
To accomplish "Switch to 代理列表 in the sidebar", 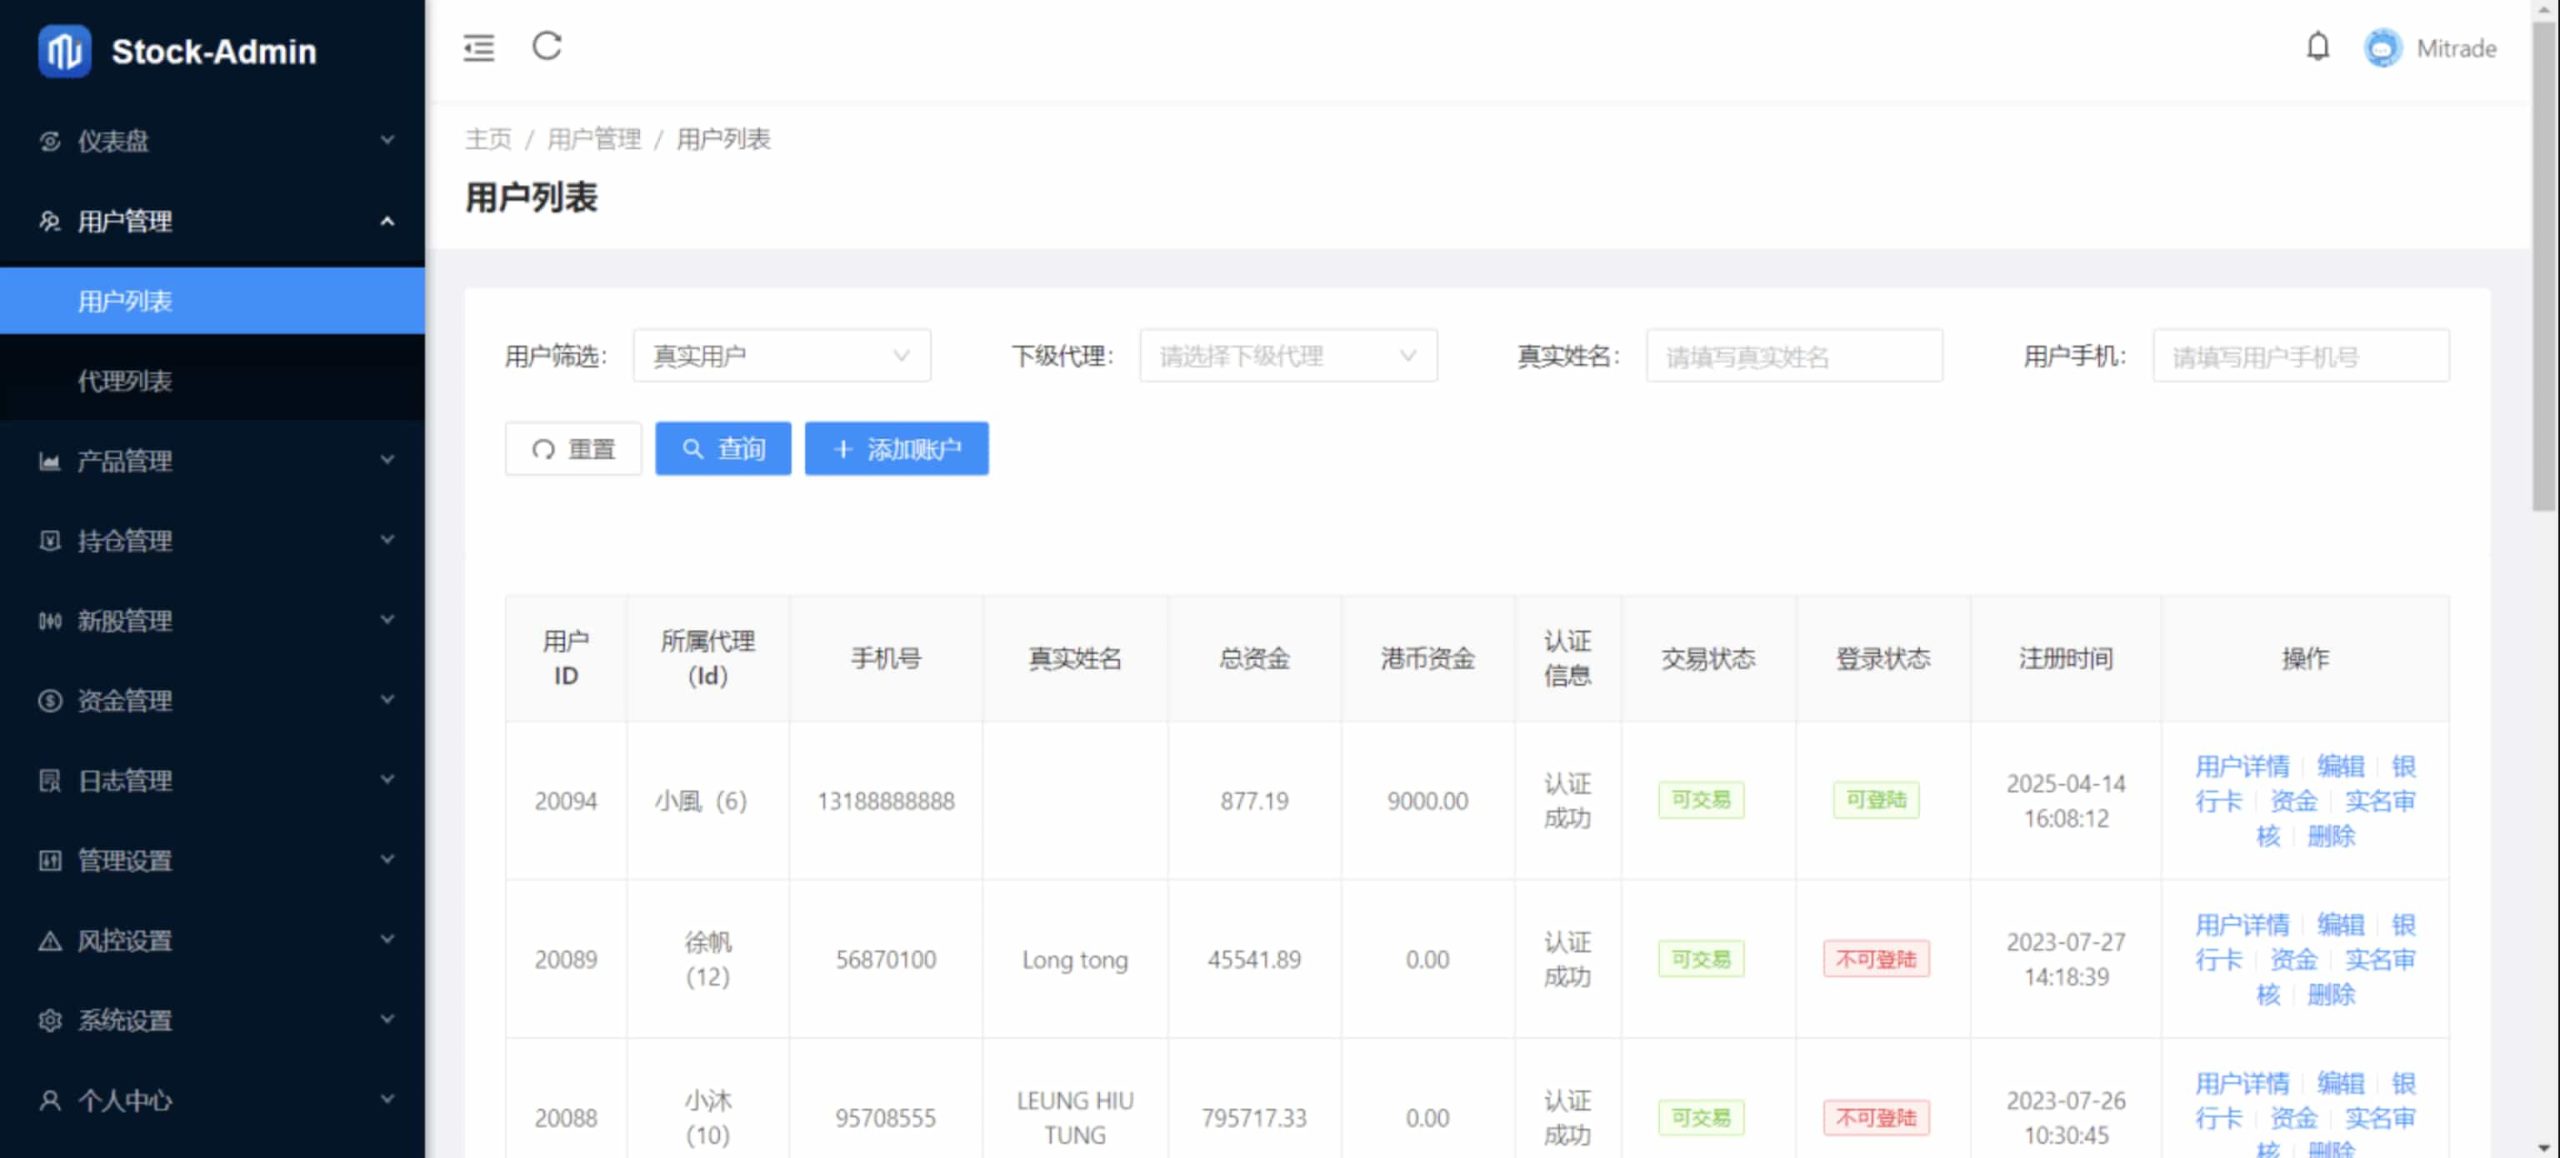I will 124,381.
